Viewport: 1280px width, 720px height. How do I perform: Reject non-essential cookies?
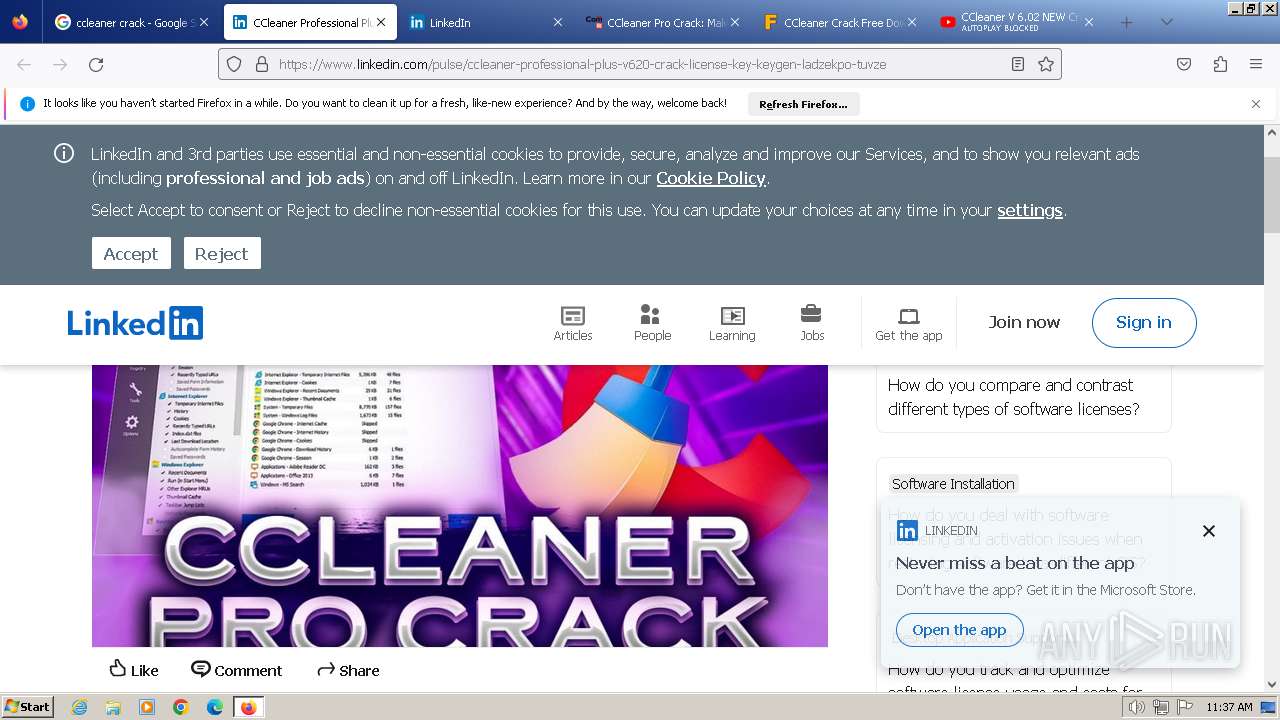pyautogui.click(x=222, y=254)
